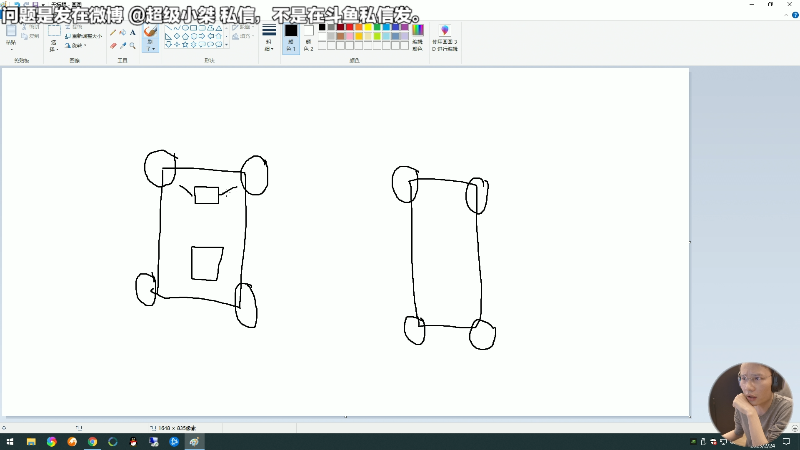
Task: Choose the Diamond shape
Action: [177, 36]
